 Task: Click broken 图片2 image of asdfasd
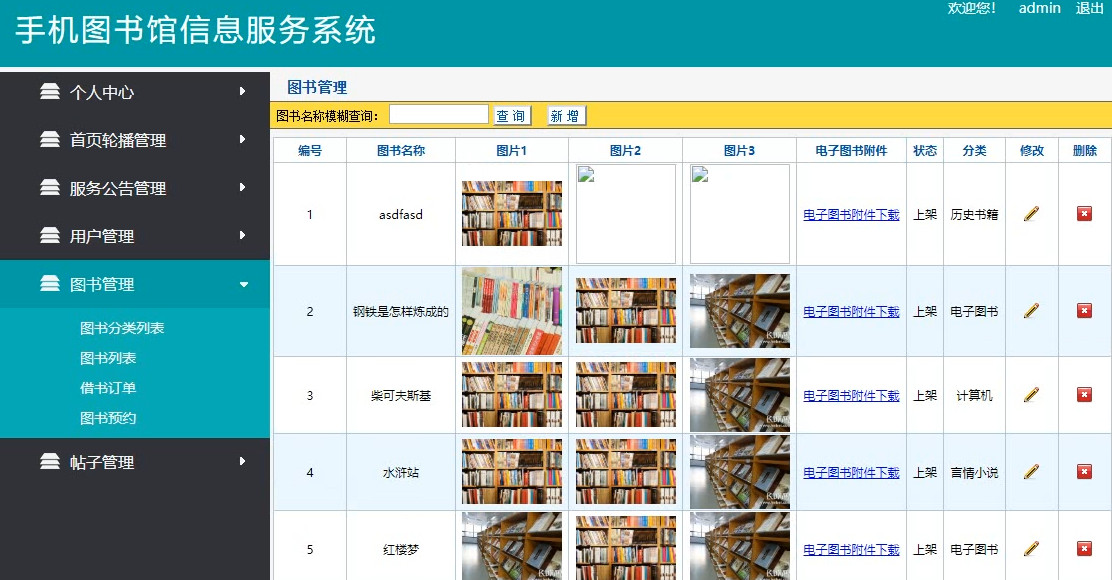point(626,214)
